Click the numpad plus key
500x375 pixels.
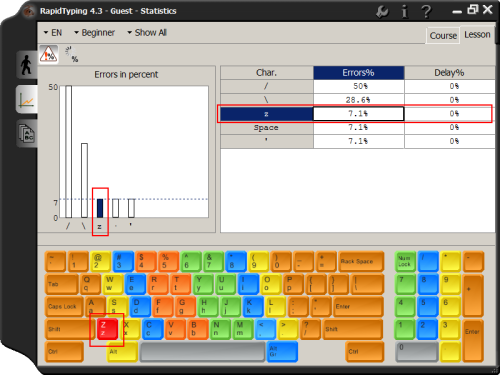tap(473, 295)
